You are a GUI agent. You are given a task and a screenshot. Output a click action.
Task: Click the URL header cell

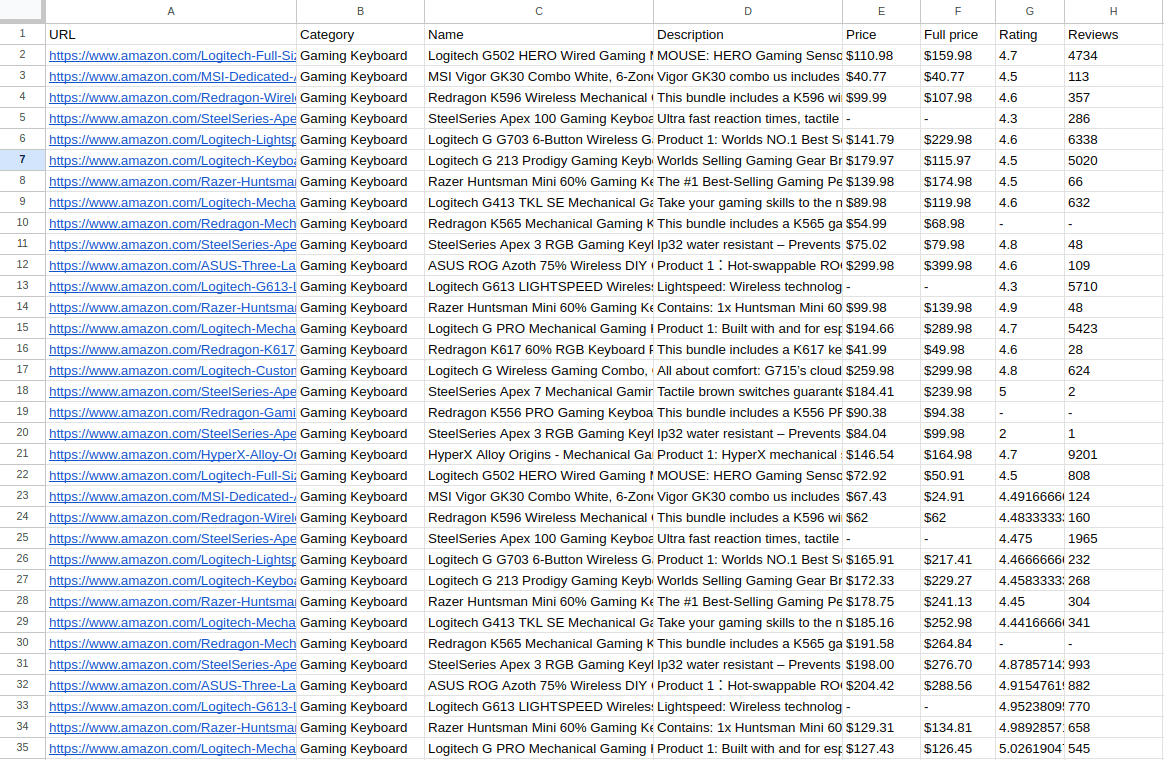(x=171, y=34)
